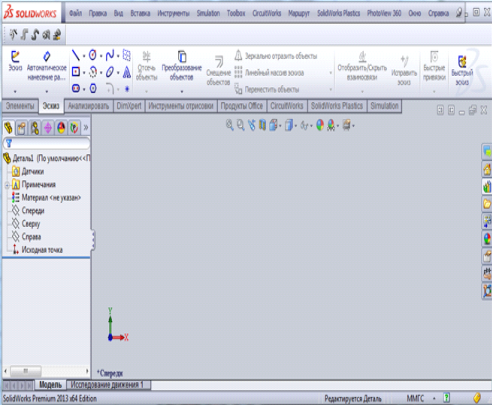Click Move Entities (Переместить объекты)
Viewport: 492px width, 405px height.
click(x=267, y=89)
